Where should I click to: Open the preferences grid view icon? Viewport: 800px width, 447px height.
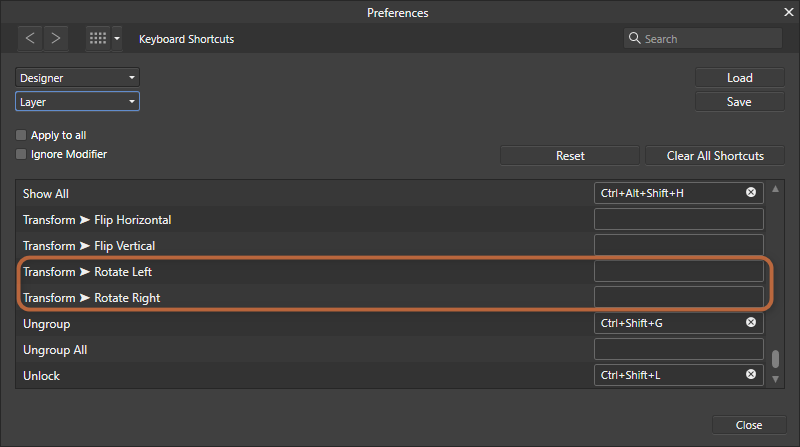[98, 39]
